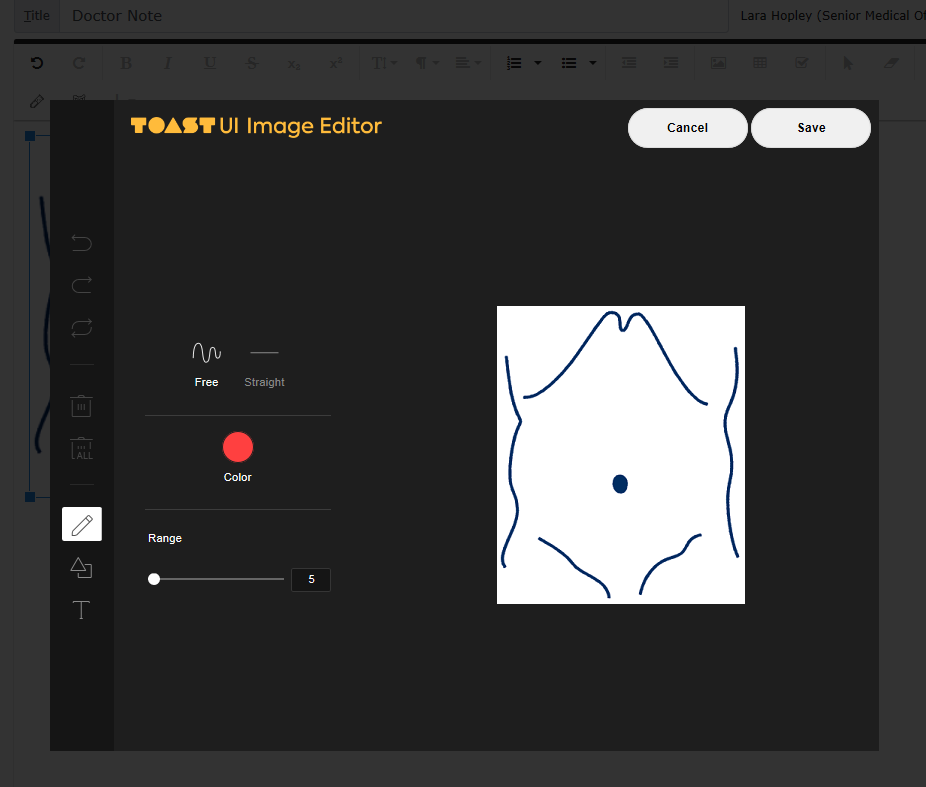The image size is (926, 787).
Task: Click the navel dot on the abdomen drawing
Action: pos(620,484)
